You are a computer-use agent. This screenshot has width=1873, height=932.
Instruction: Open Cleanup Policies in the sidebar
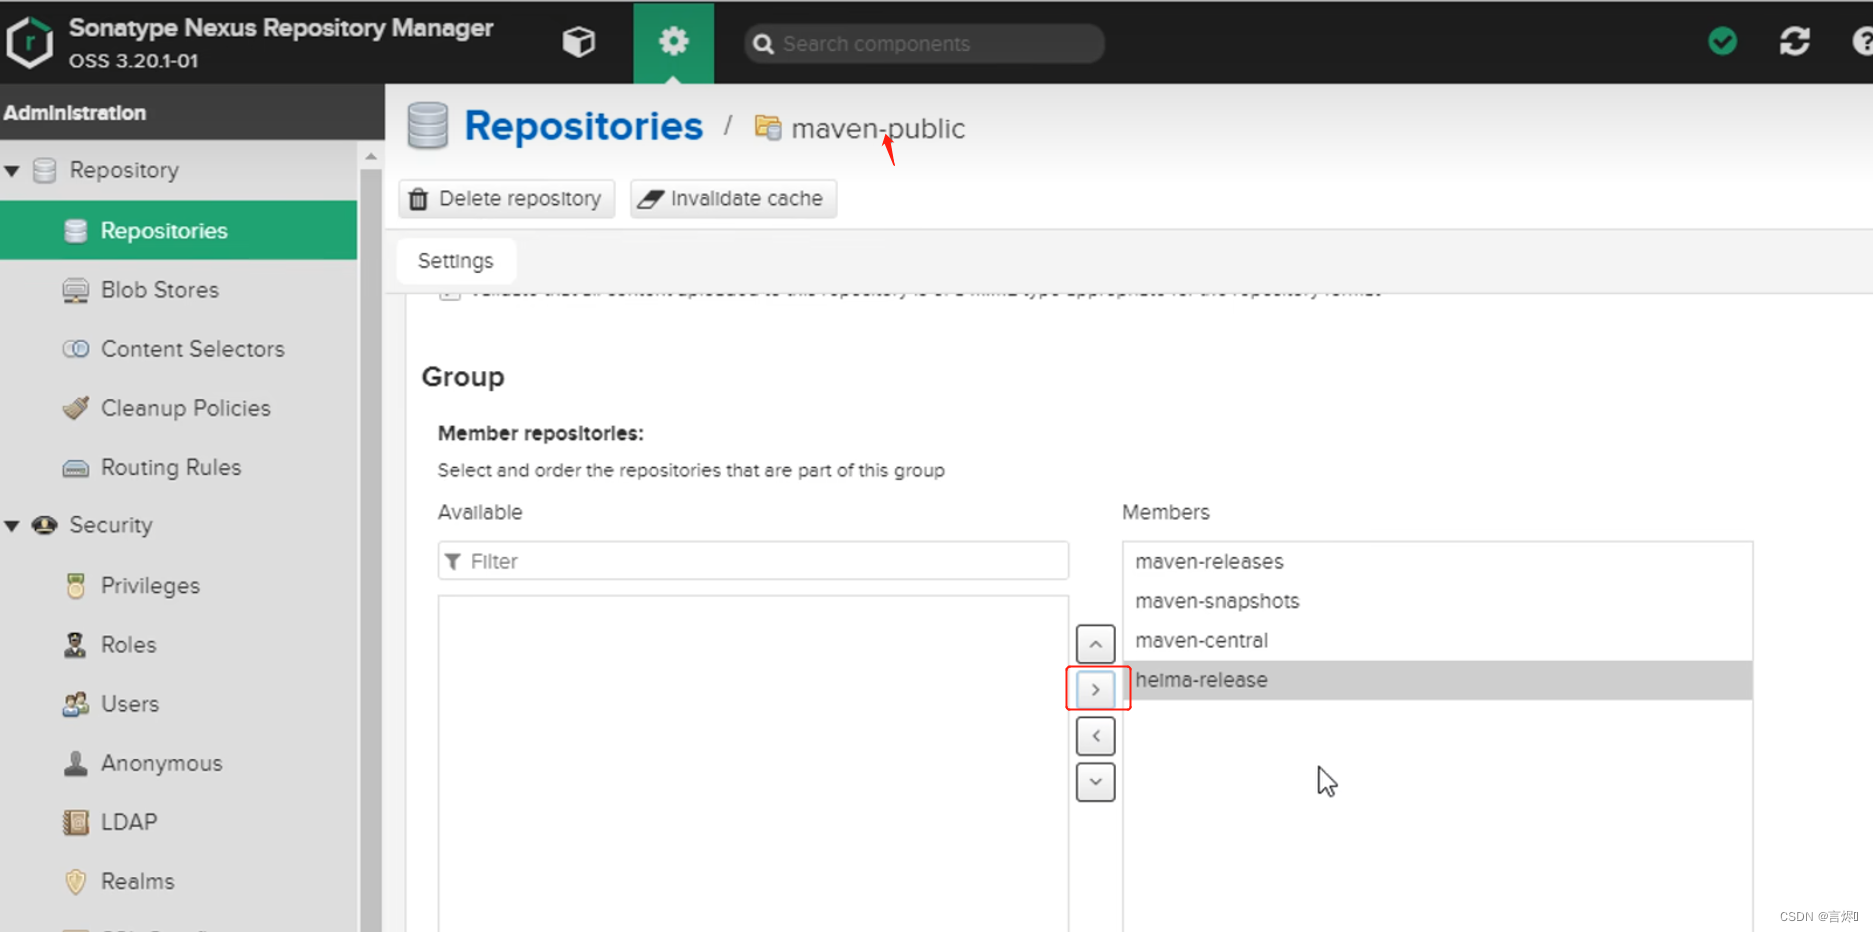coord(186,408)
